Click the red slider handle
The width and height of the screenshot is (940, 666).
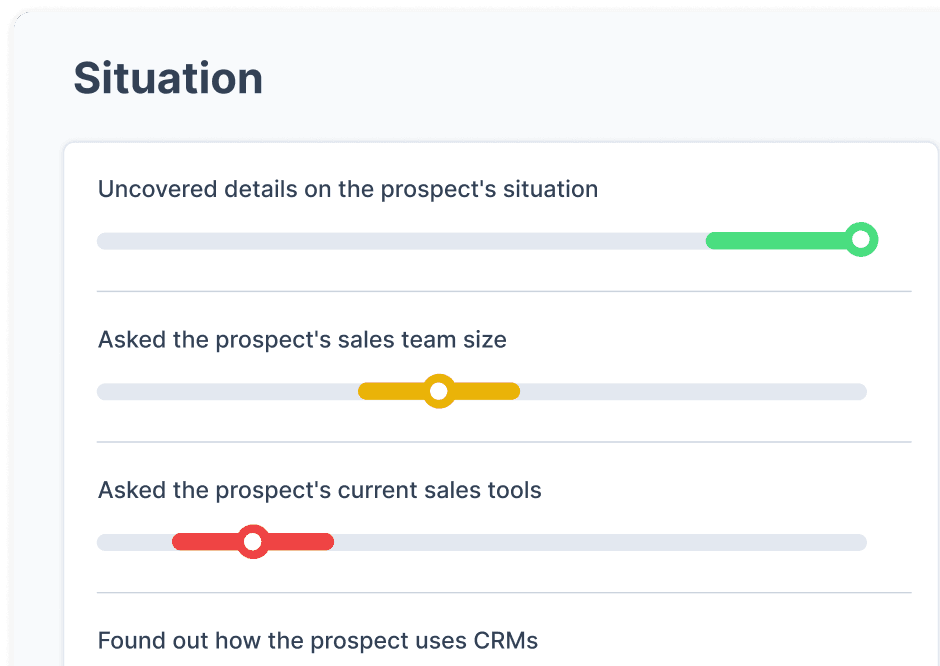pyautogui.click(x=253, y=541)
